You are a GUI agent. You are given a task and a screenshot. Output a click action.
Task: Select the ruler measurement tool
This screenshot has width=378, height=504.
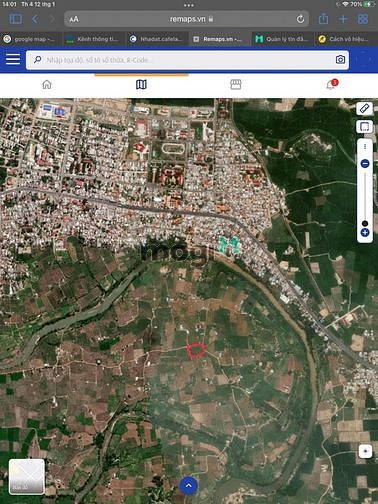[365, 109]
